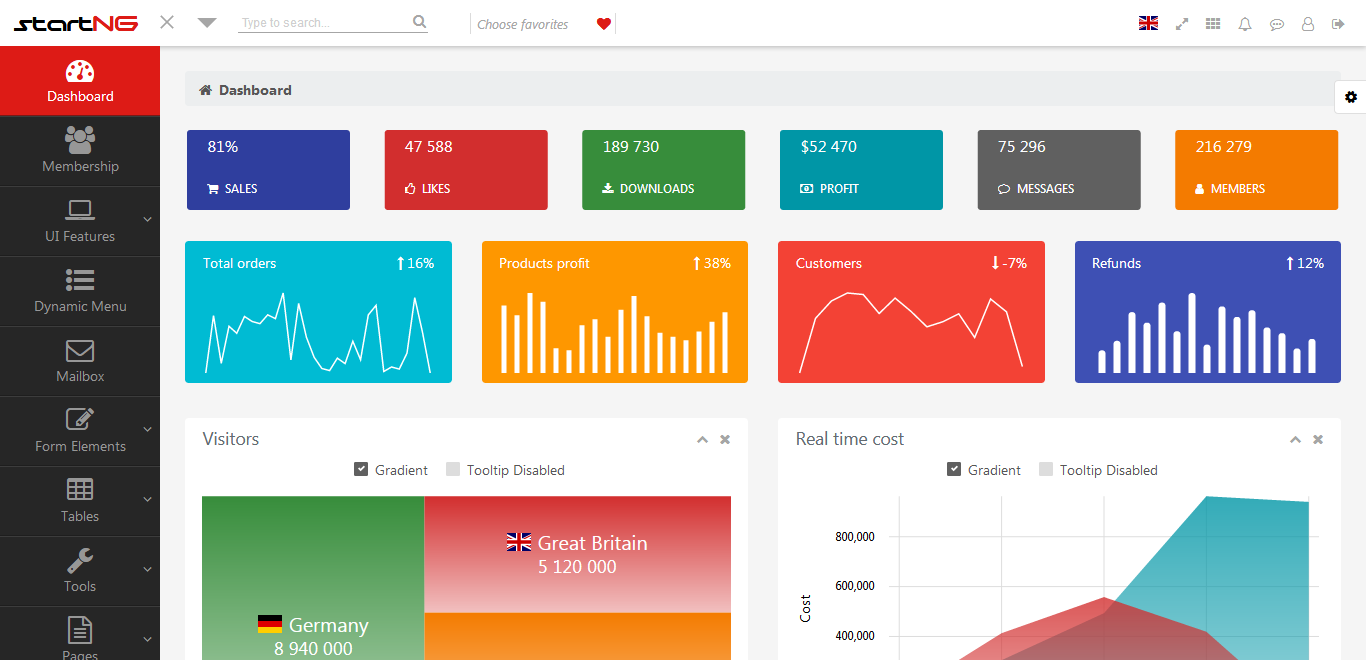The width and height of the screenshot is (1366, 660).
Task: Click the Type to search field
Action: [x=323, y=23]
